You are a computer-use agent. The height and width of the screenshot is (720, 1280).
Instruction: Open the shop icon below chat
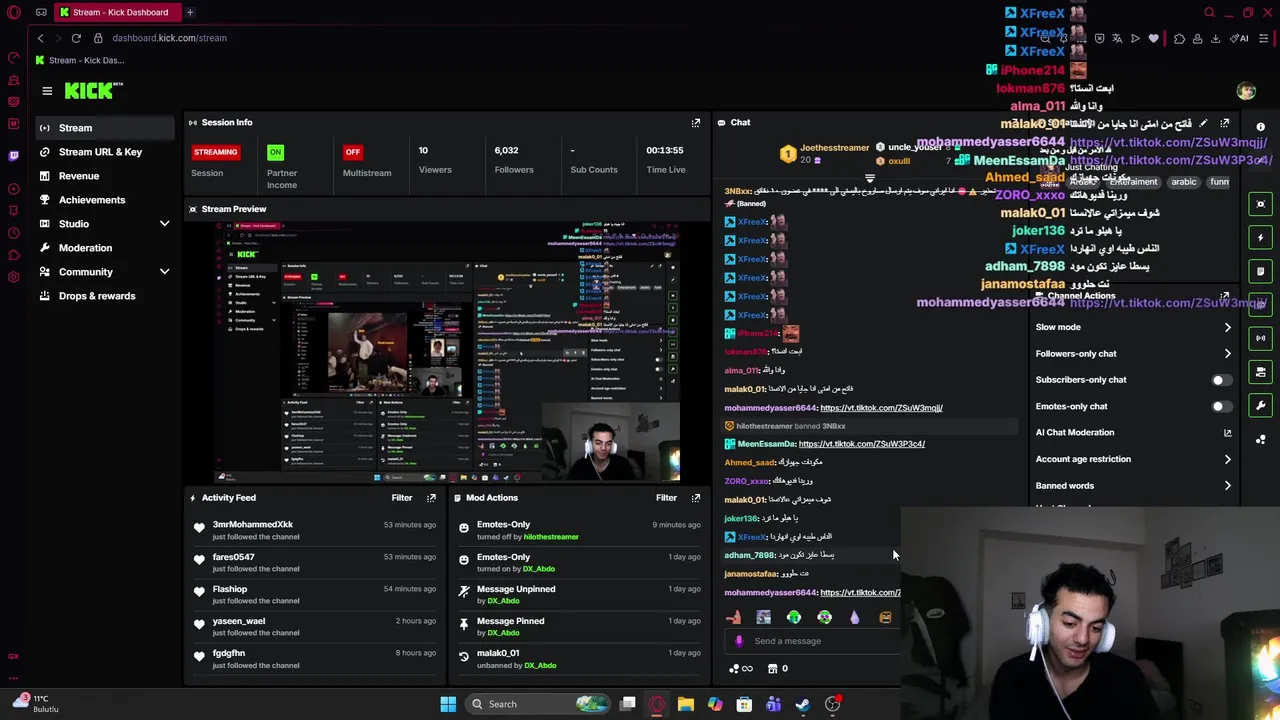point(772,669)
